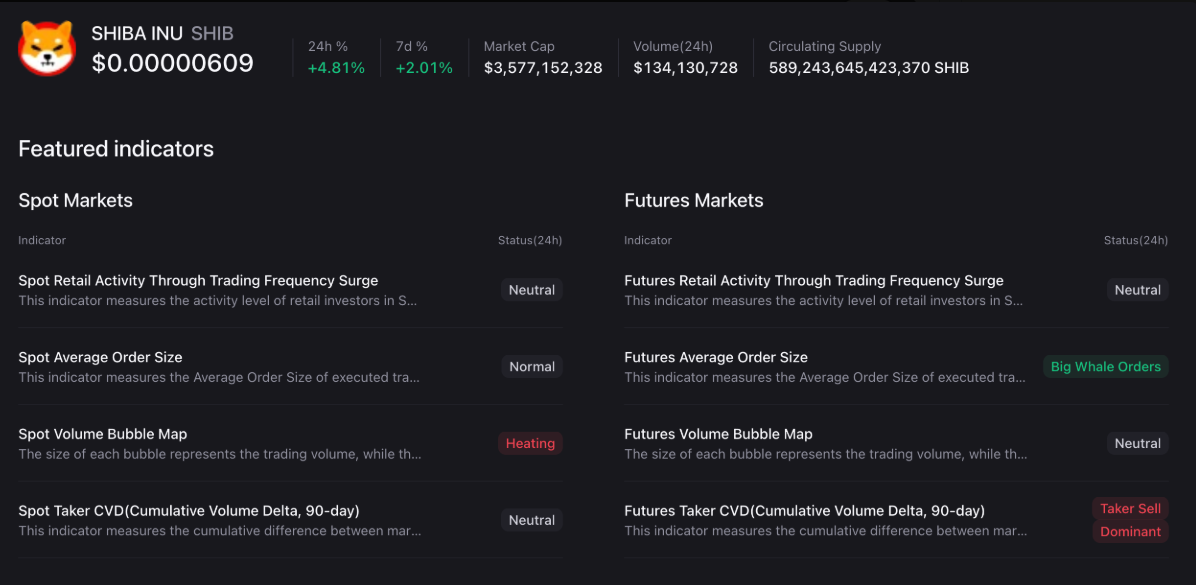Click the Taker Sell Dominant badge
Image resolution: width=1196 pixels, height=585 pixels.
pyautogui.click(x=1130, y=520)
